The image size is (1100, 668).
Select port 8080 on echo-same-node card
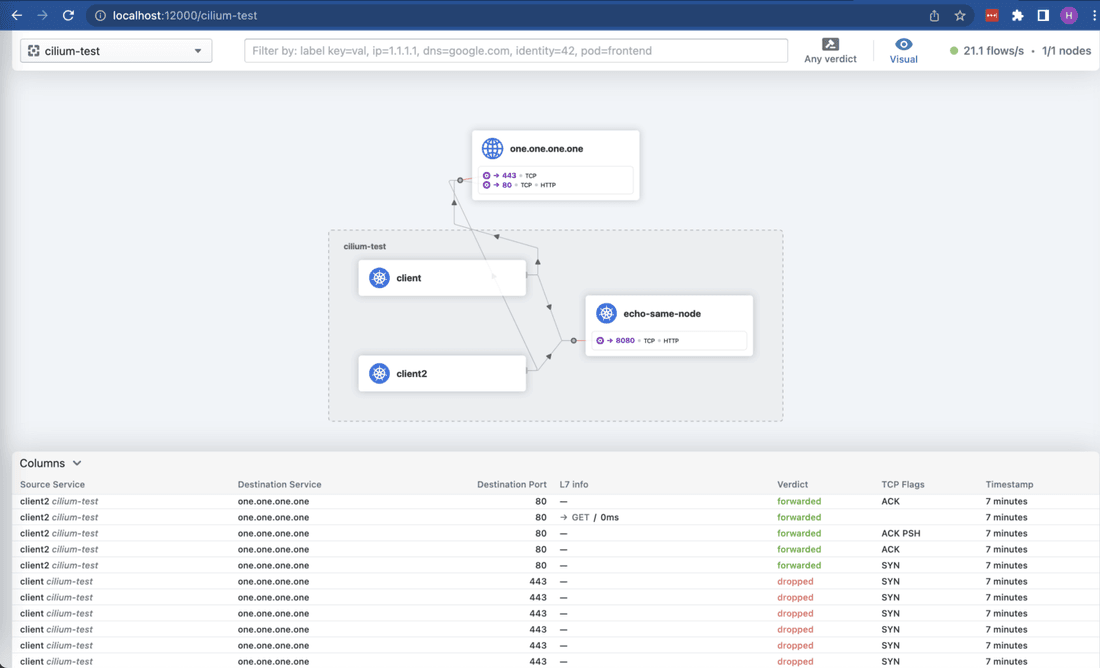pos(624,341)
